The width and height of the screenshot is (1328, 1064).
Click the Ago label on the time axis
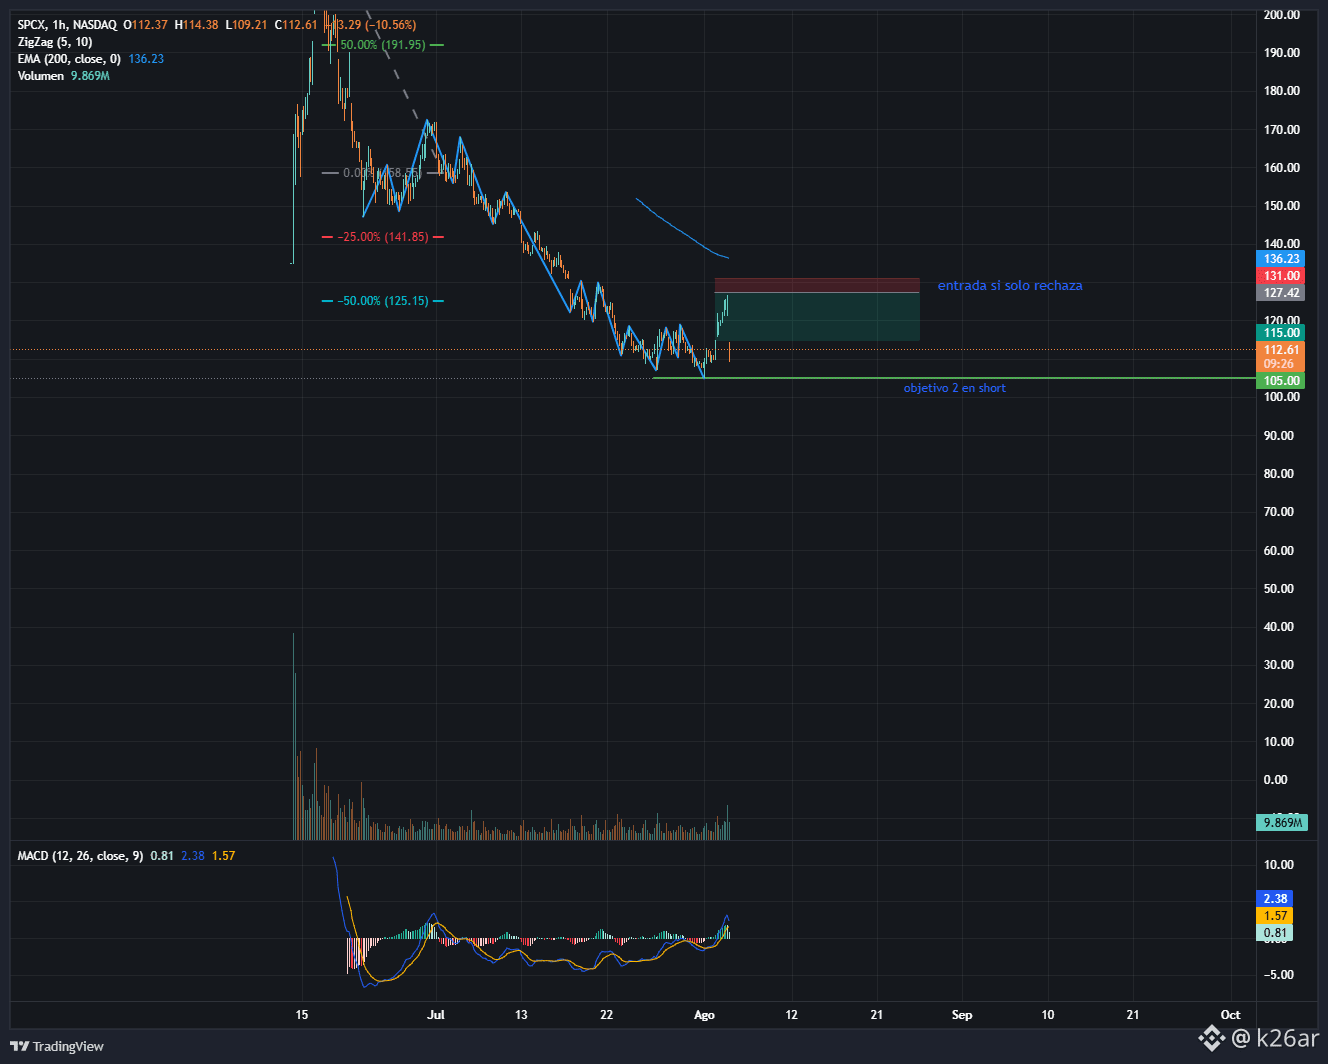[704, 1015]
